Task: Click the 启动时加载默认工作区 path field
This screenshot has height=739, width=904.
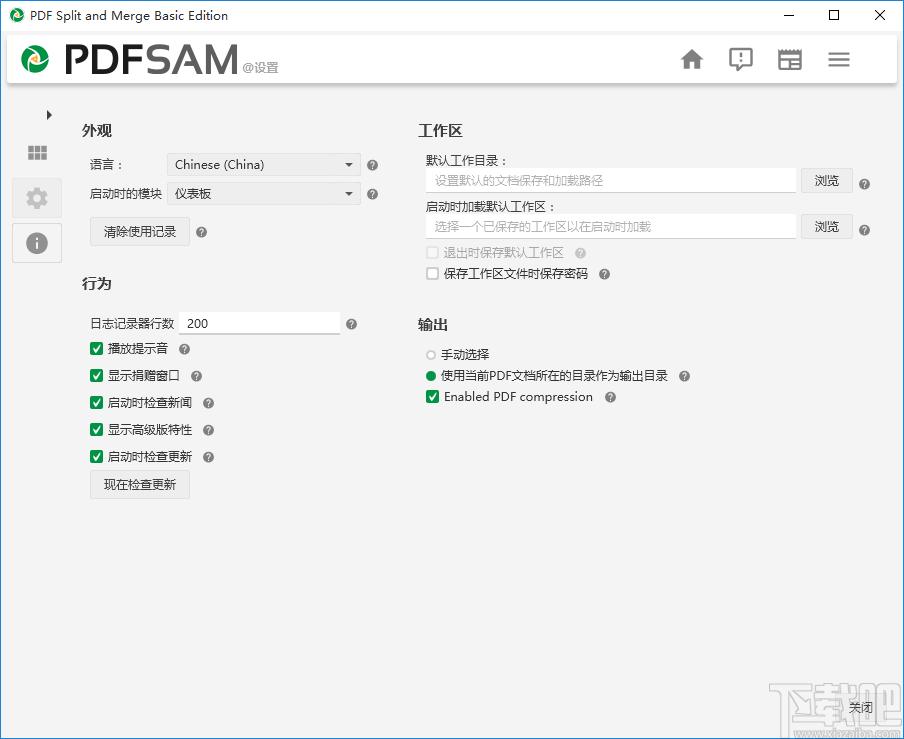Action: pos(611,227)
